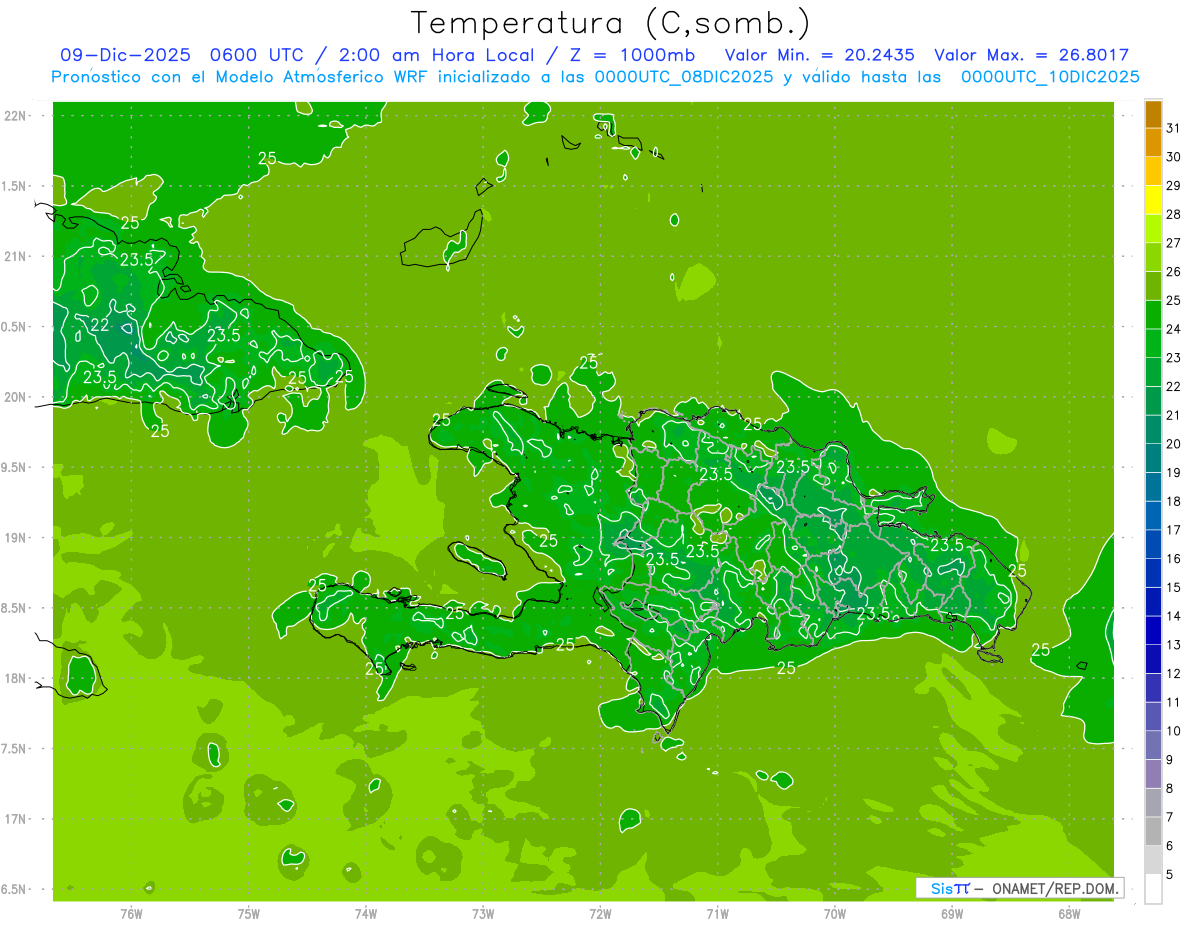Click the '2:00 am Hora Local' text

[437, 55]
